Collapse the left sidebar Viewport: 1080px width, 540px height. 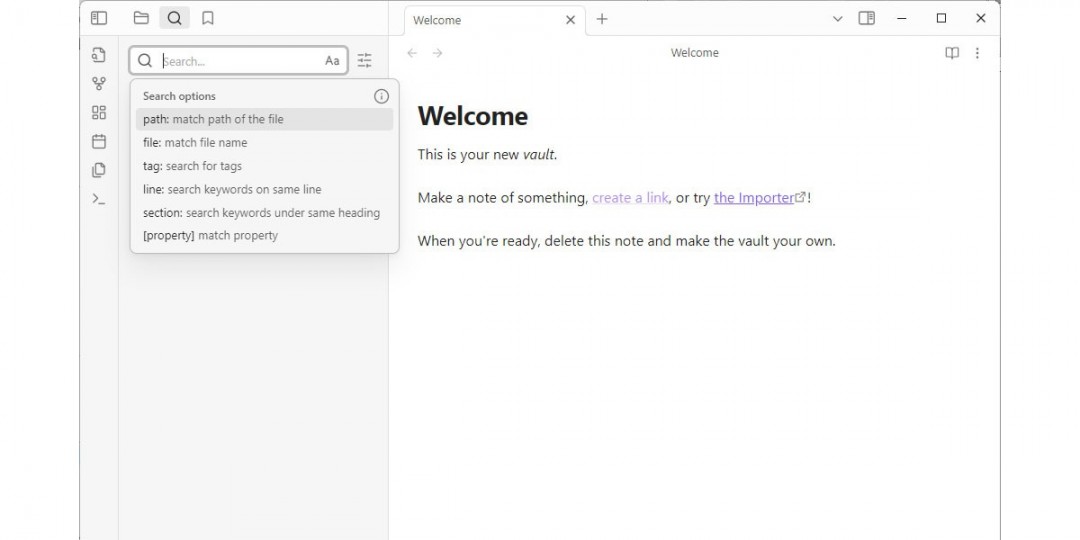(99, 18)
